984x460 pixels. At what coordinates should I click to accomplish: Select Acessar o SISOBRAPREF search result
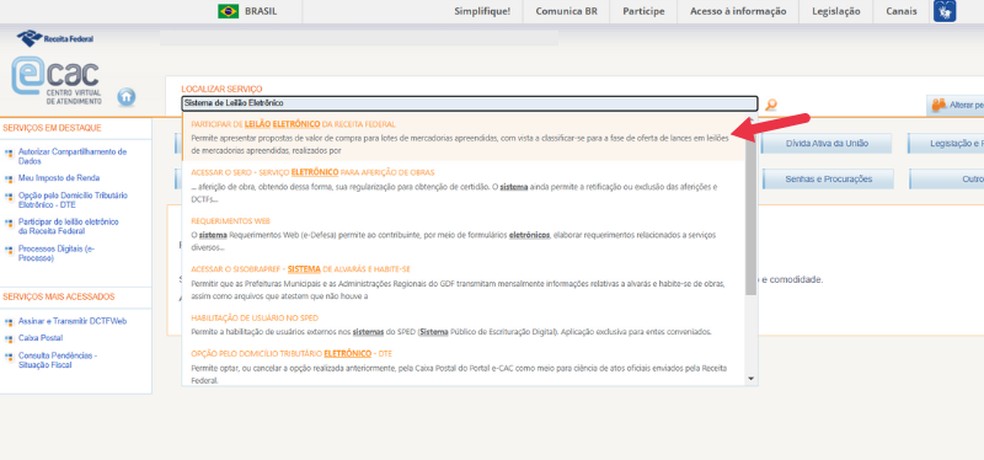(464, 282)
